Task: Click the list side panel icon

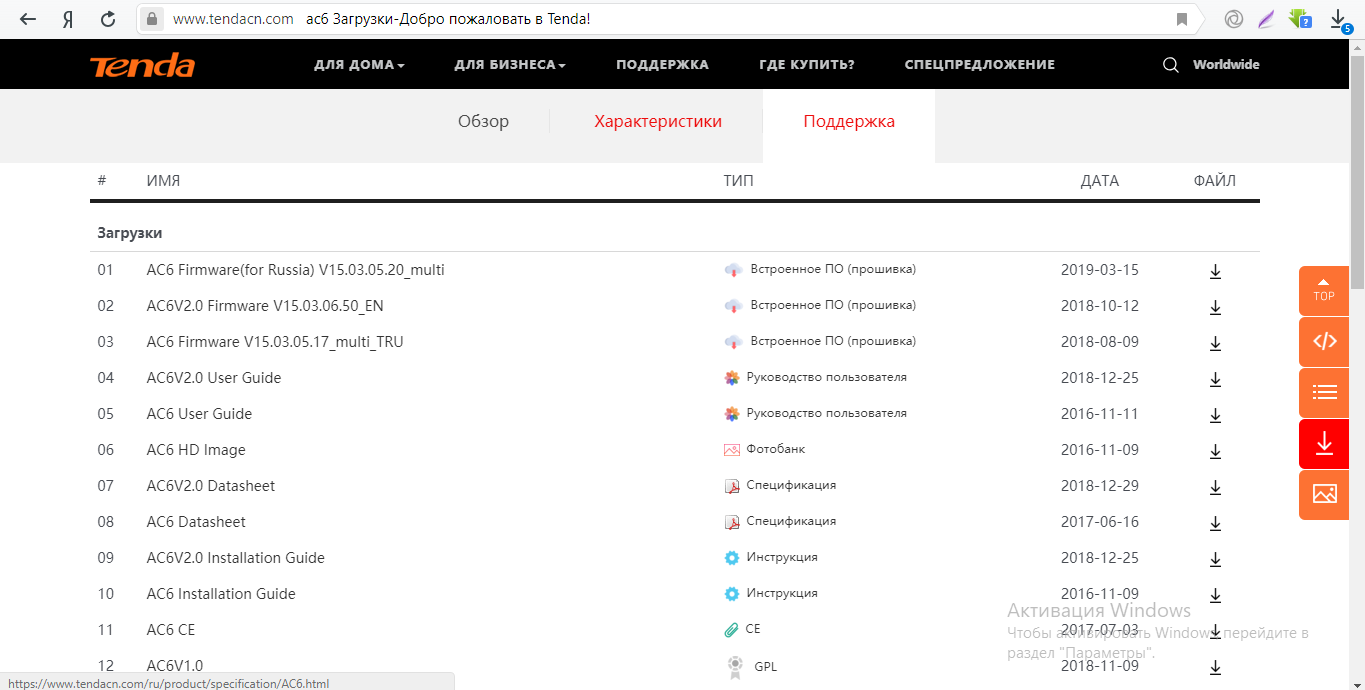Action: [x=1324, y=392]
